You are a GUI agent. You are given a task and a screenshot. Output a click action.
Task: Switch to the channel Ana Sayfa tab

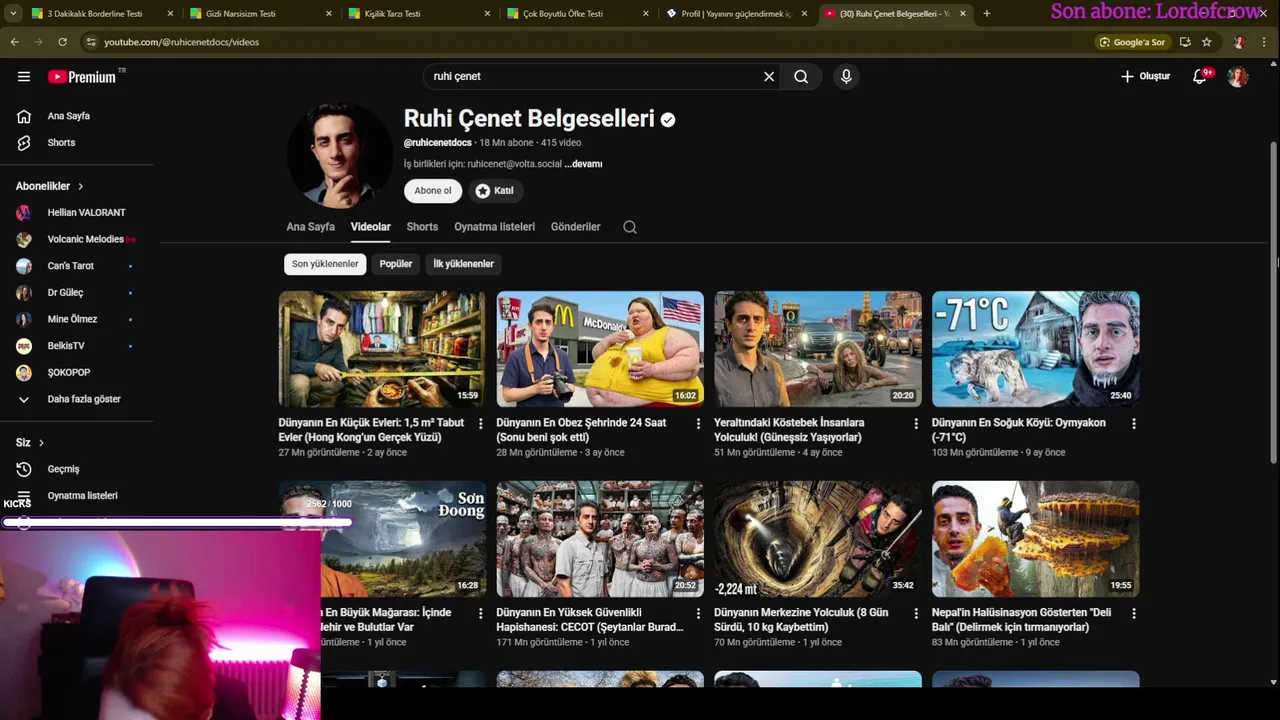pyautogui.click(x=311, y=227)
